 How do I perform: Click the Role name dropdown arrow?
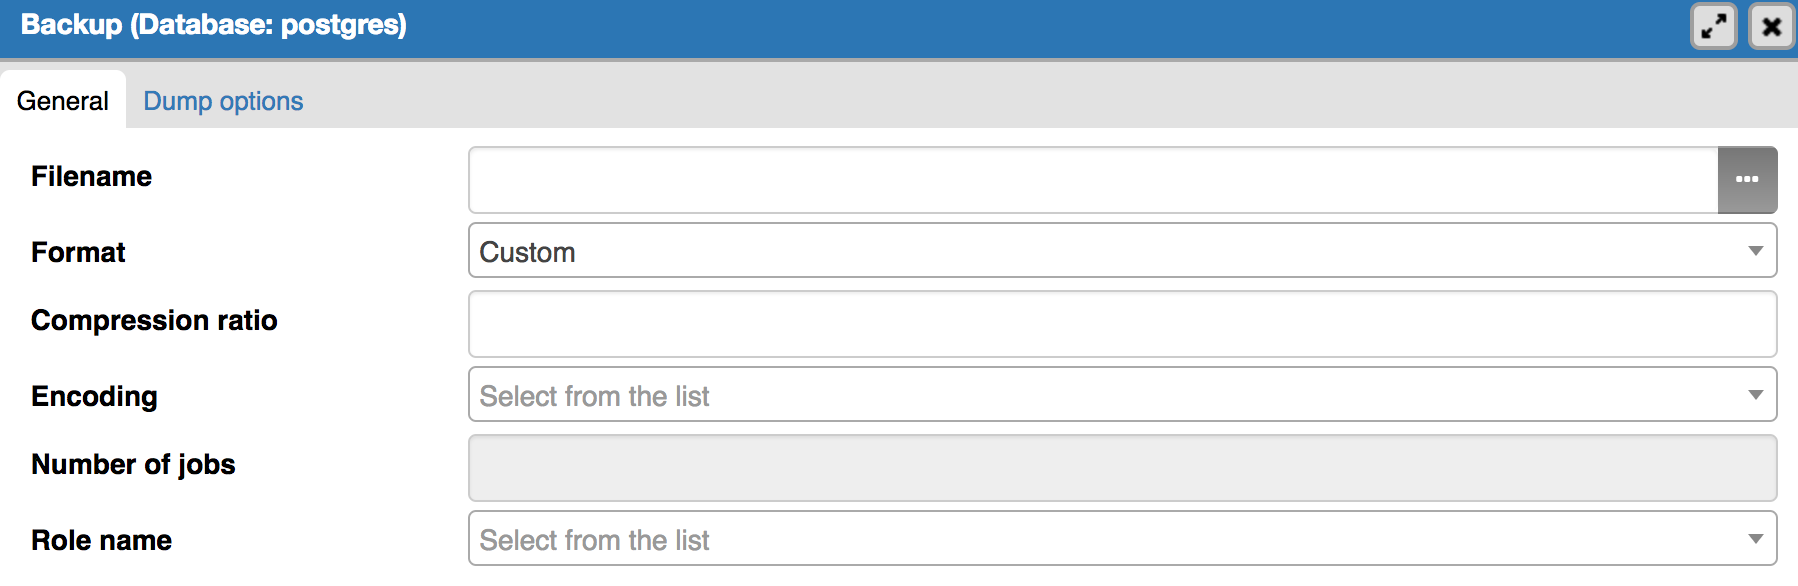coord(1755,539)
